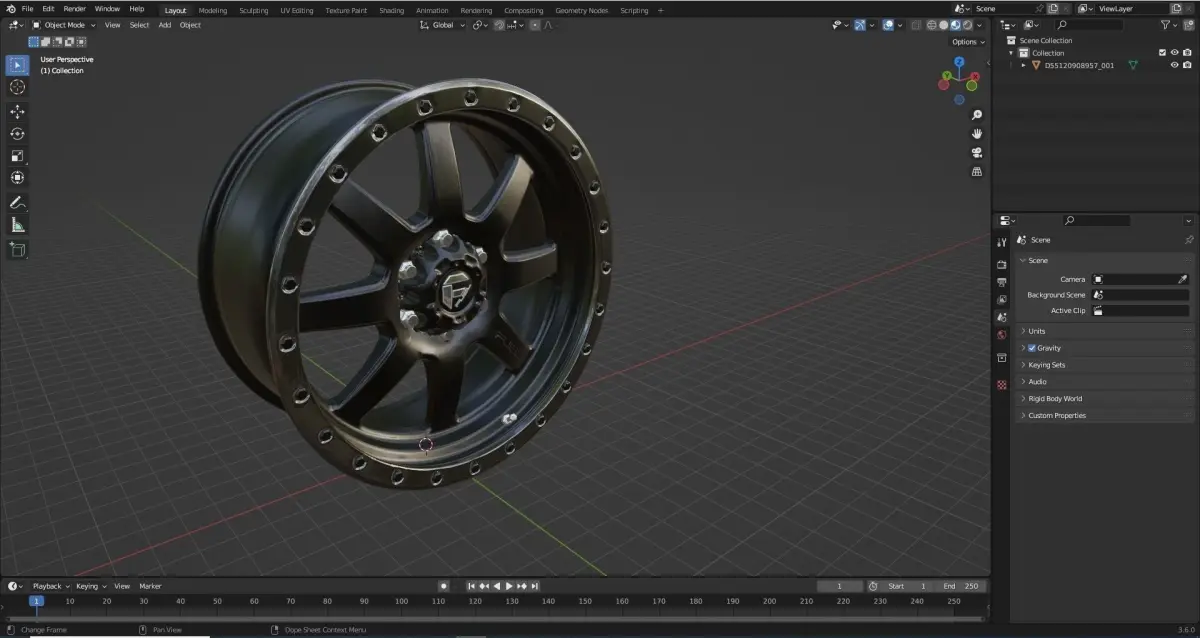
Task: Collapse the Collection tree item
Action: pyautogui.click(x=1011, y=53)
